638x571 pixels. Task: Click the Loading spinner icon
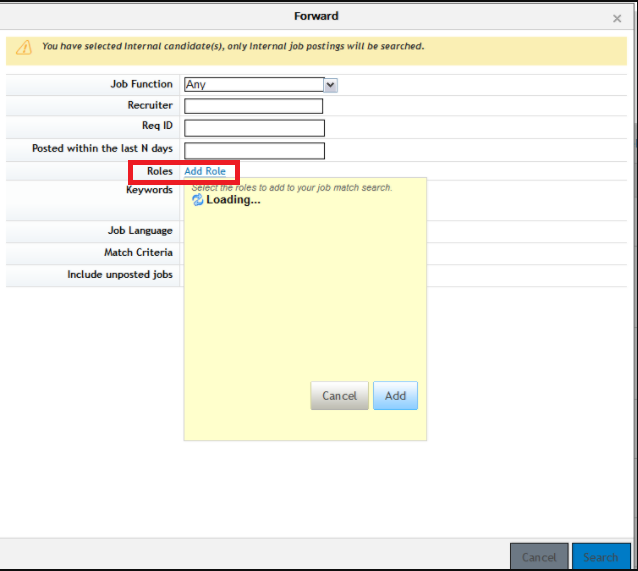tap(198, 200)
